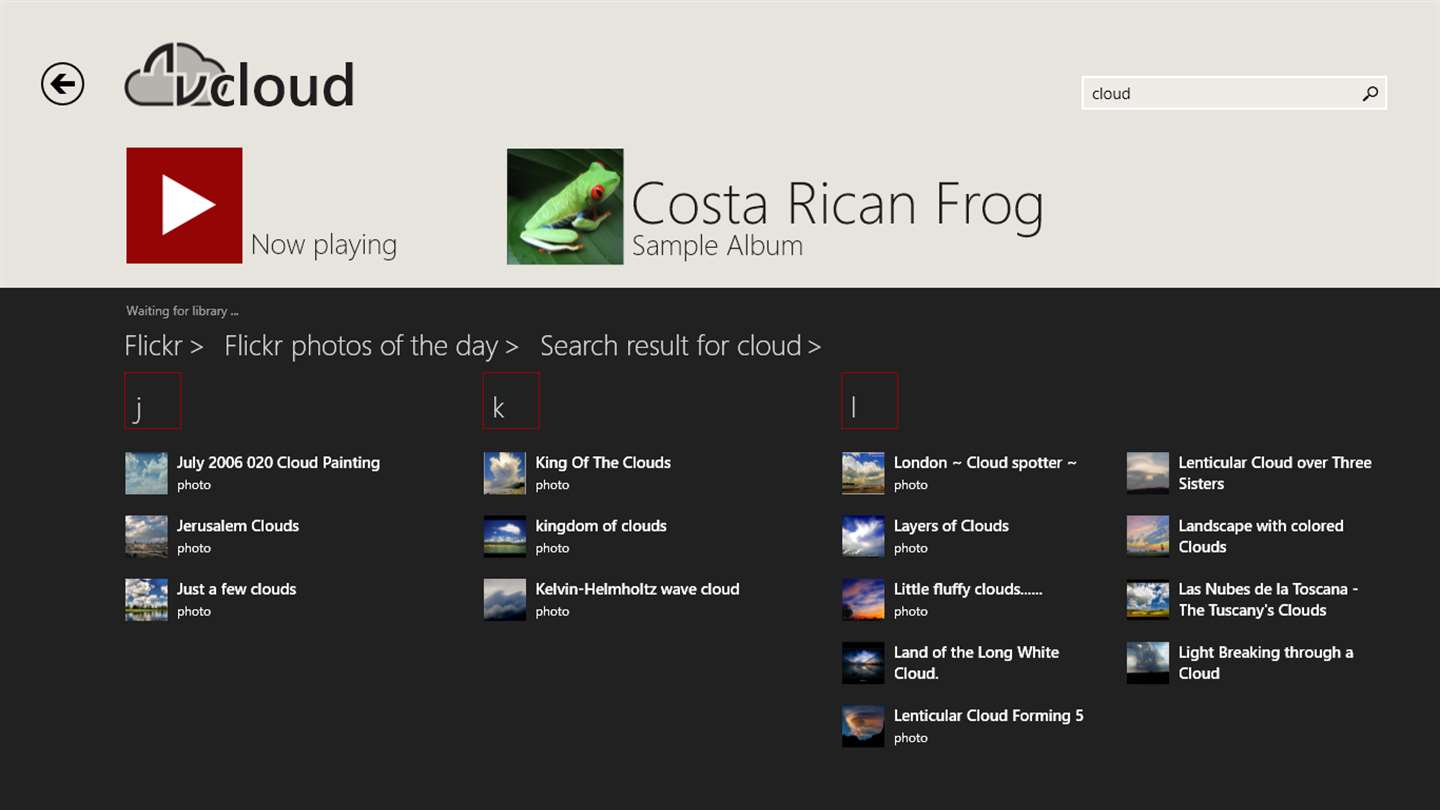Open Flickr photos of the day breadcrumb

point(371,346)
